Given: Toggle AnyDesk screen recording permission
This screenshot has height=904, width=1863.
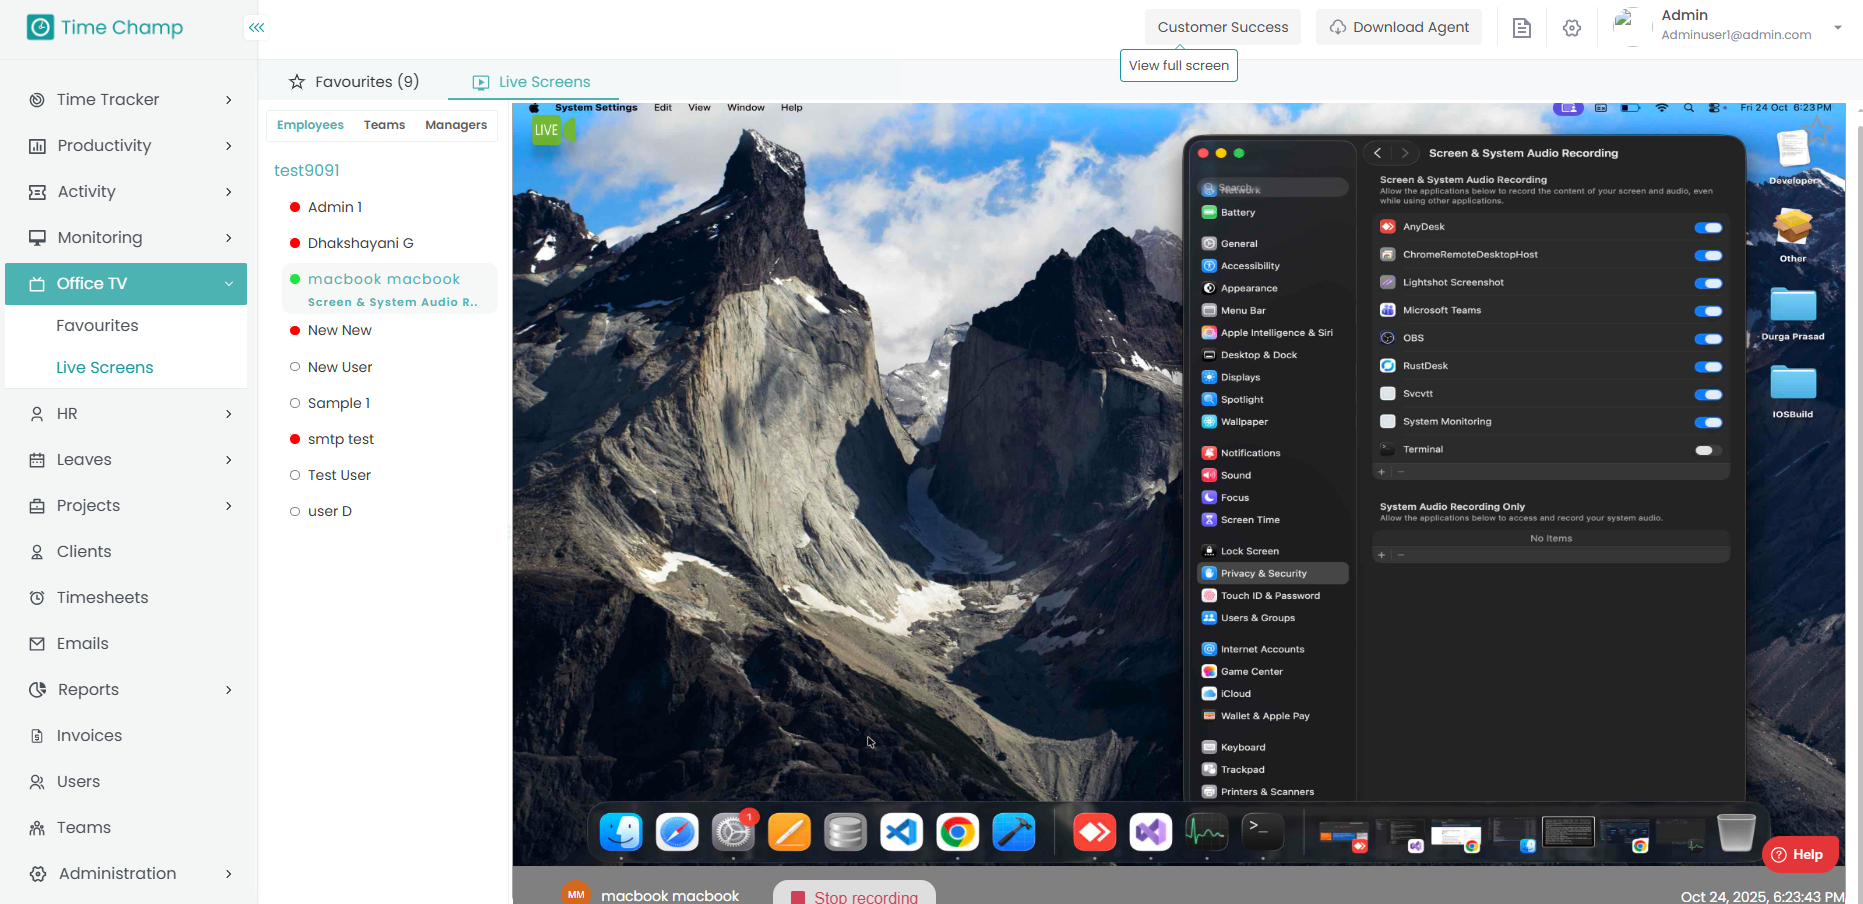Looking at the screenshot, I should coord(1708,228).
